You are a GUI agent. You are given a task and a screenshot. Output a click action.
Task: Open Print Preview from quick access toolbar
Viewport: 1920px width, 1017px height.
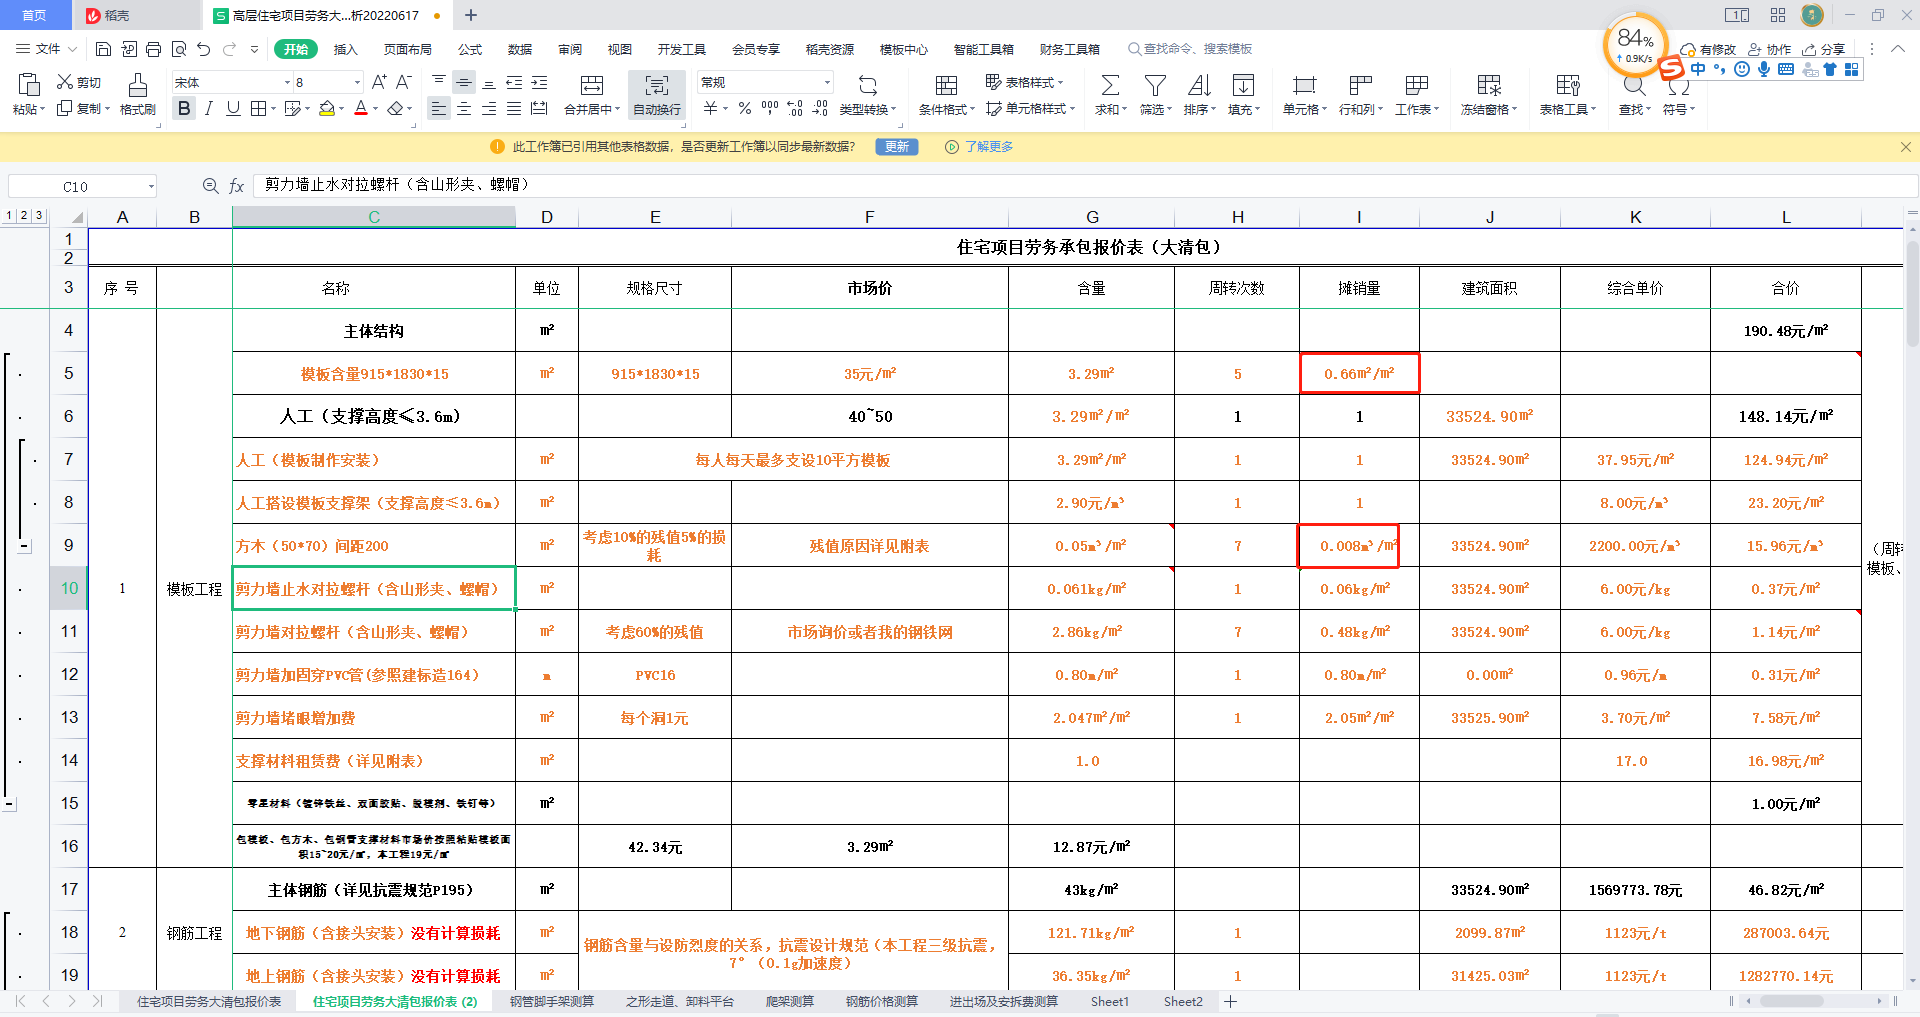[x=179, y=49]
